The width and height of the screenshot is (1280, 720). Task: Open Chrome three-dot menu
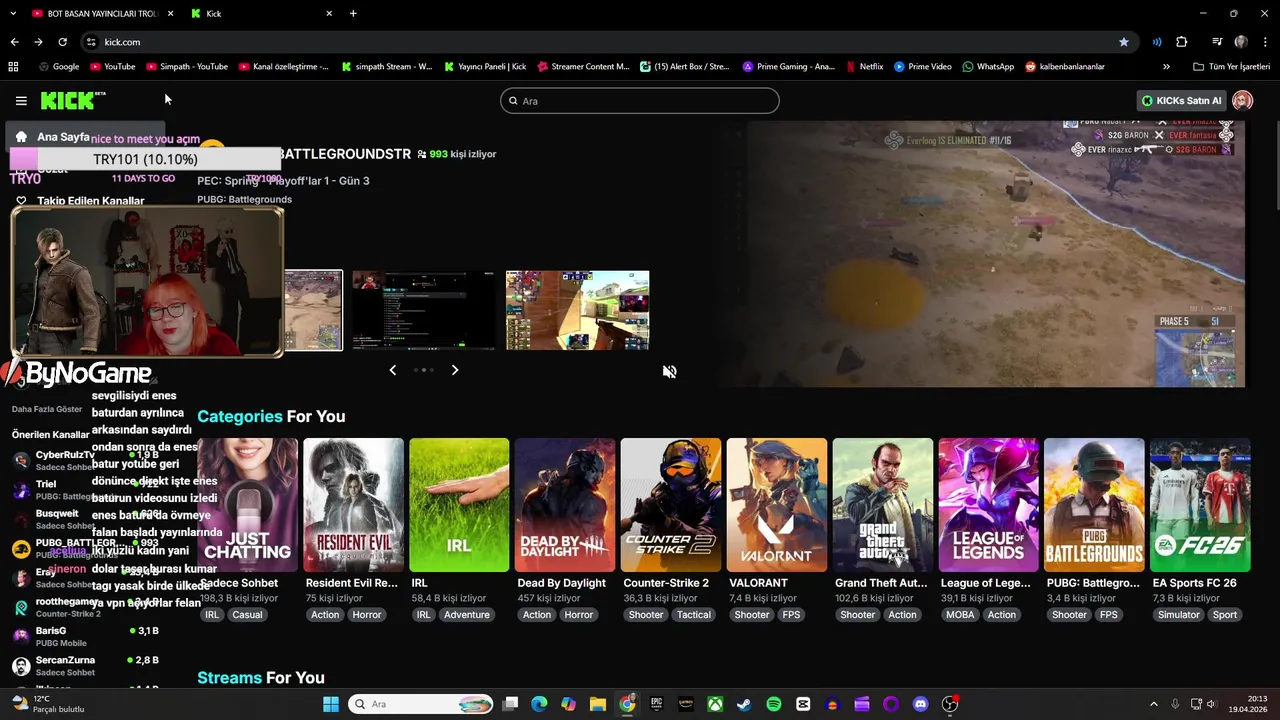tap(1263, 42)
